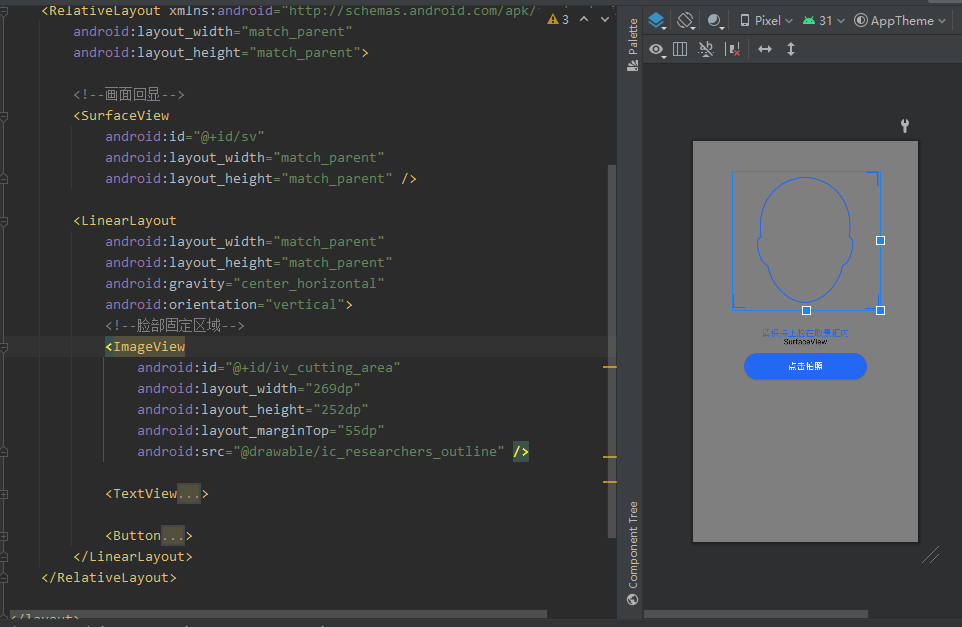Screen dimensions: 962x627
Task: Click the previous occurrence up arrow
Action: pos(583,18)
